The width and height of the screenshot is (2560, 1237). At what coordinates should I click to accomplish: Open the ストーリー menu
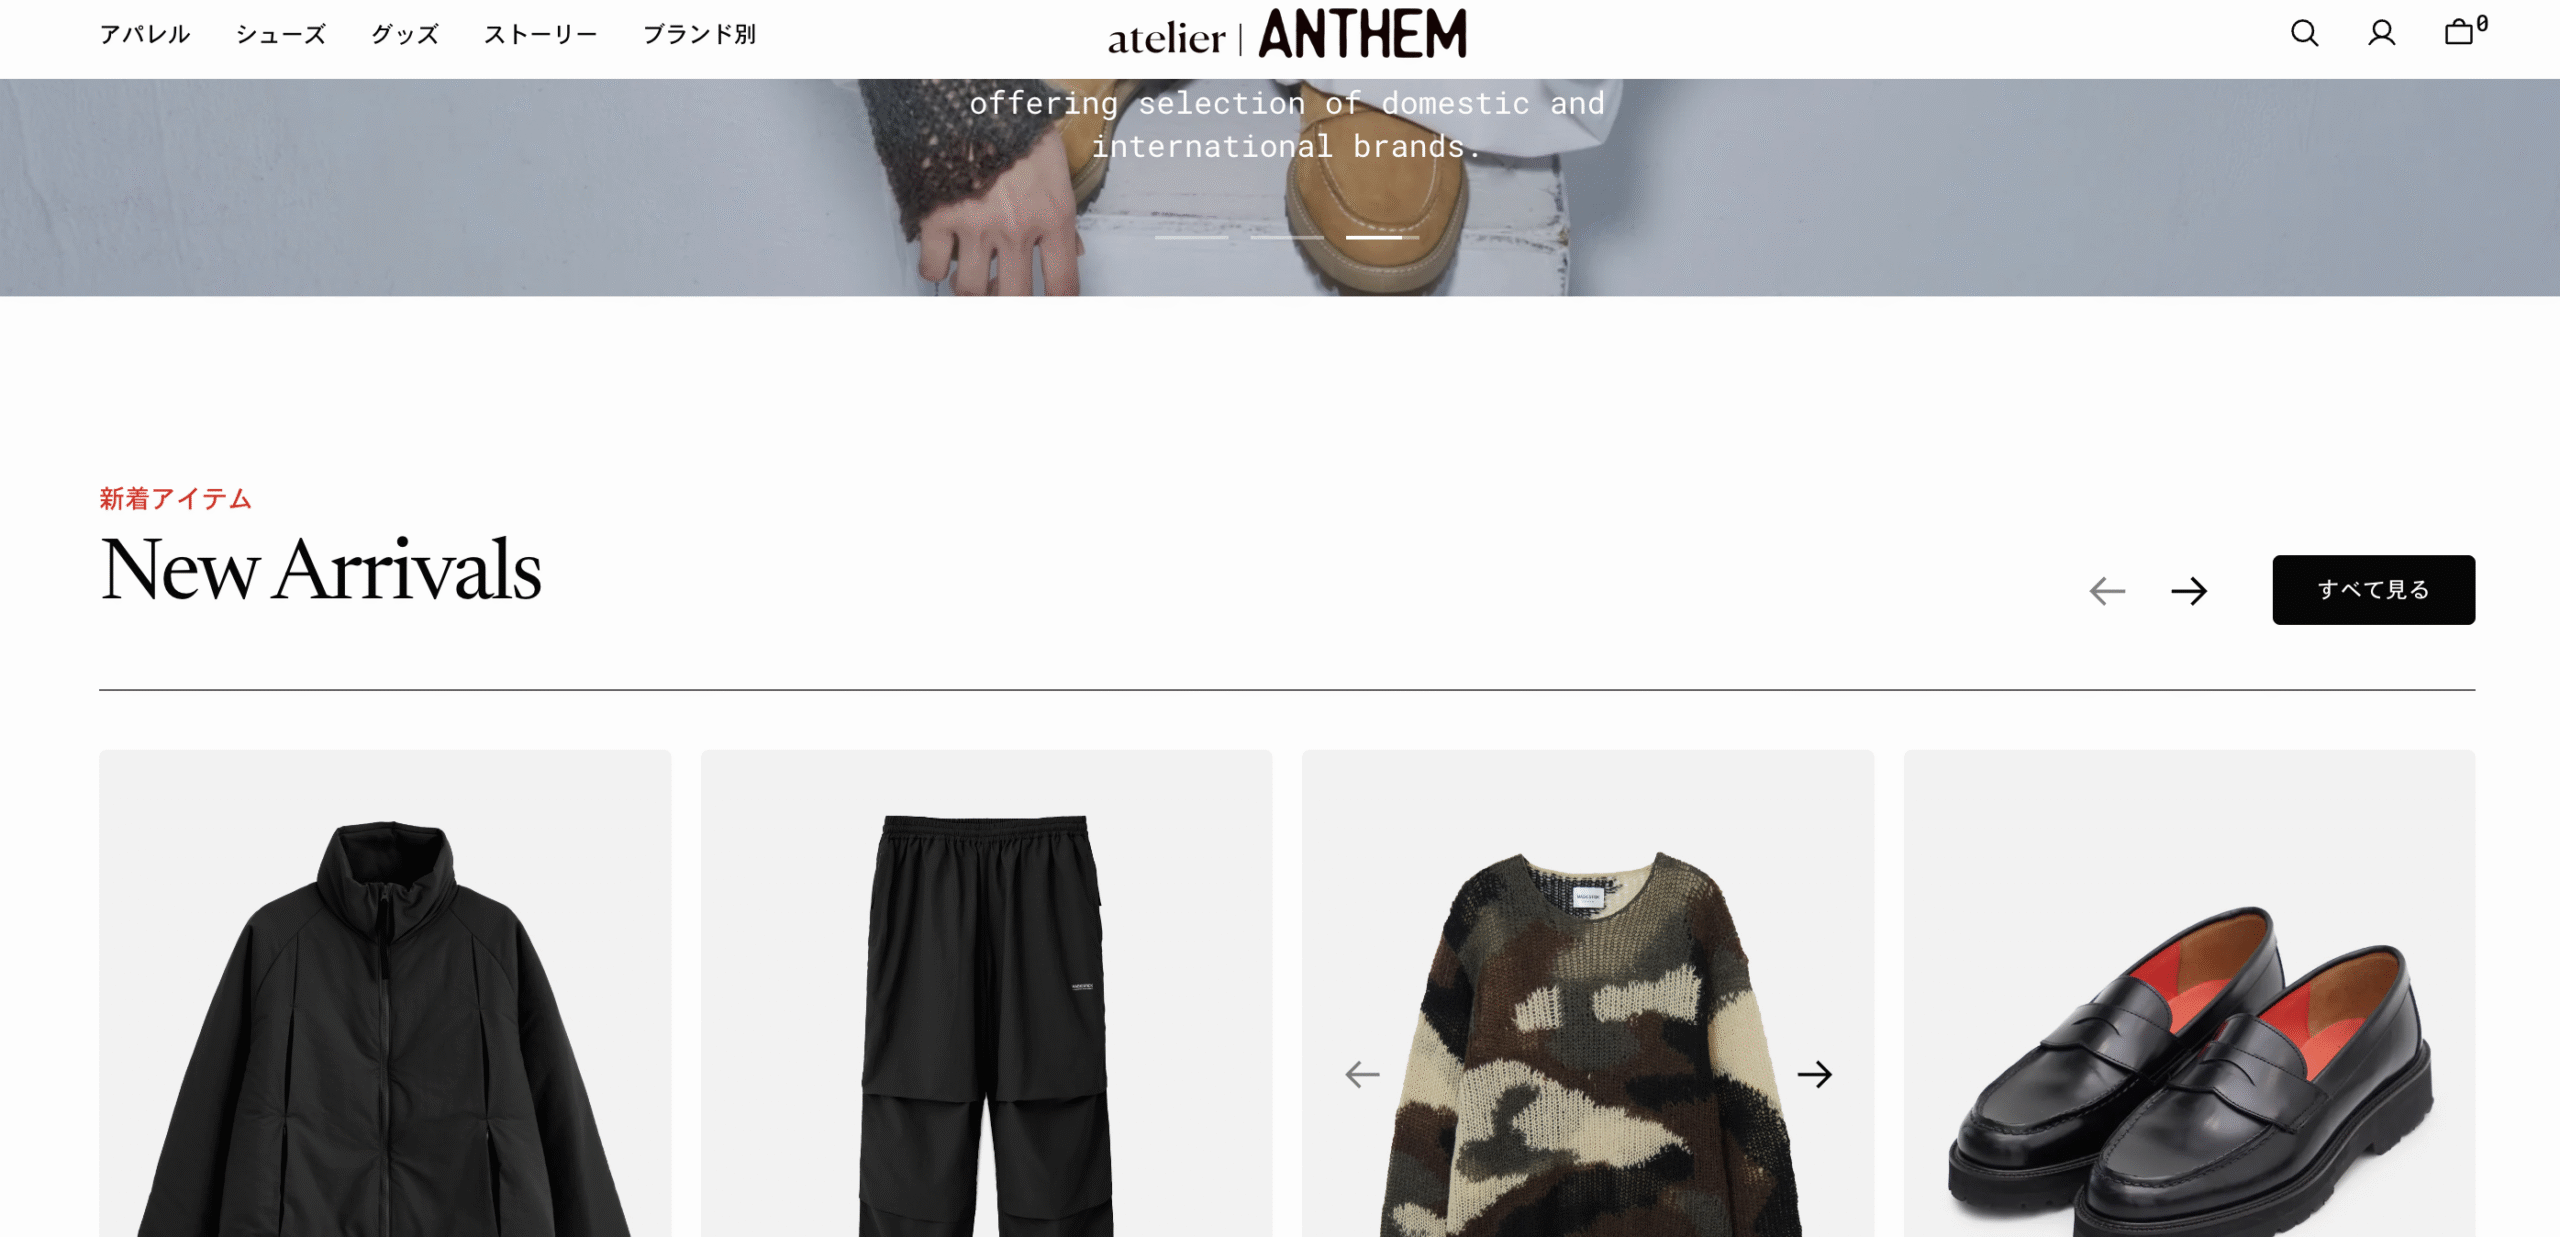coord(541,35)
